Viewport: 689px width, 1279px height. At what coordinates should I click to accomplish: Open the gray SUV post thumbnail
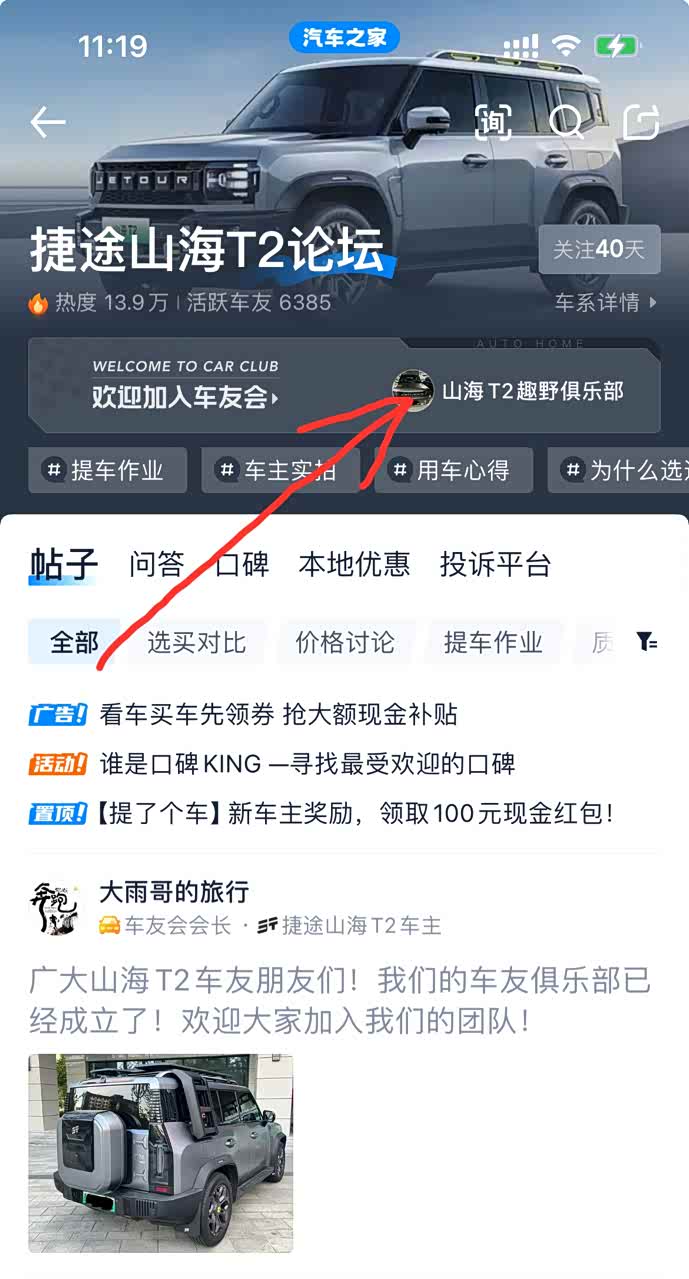tap(161, 1153)
